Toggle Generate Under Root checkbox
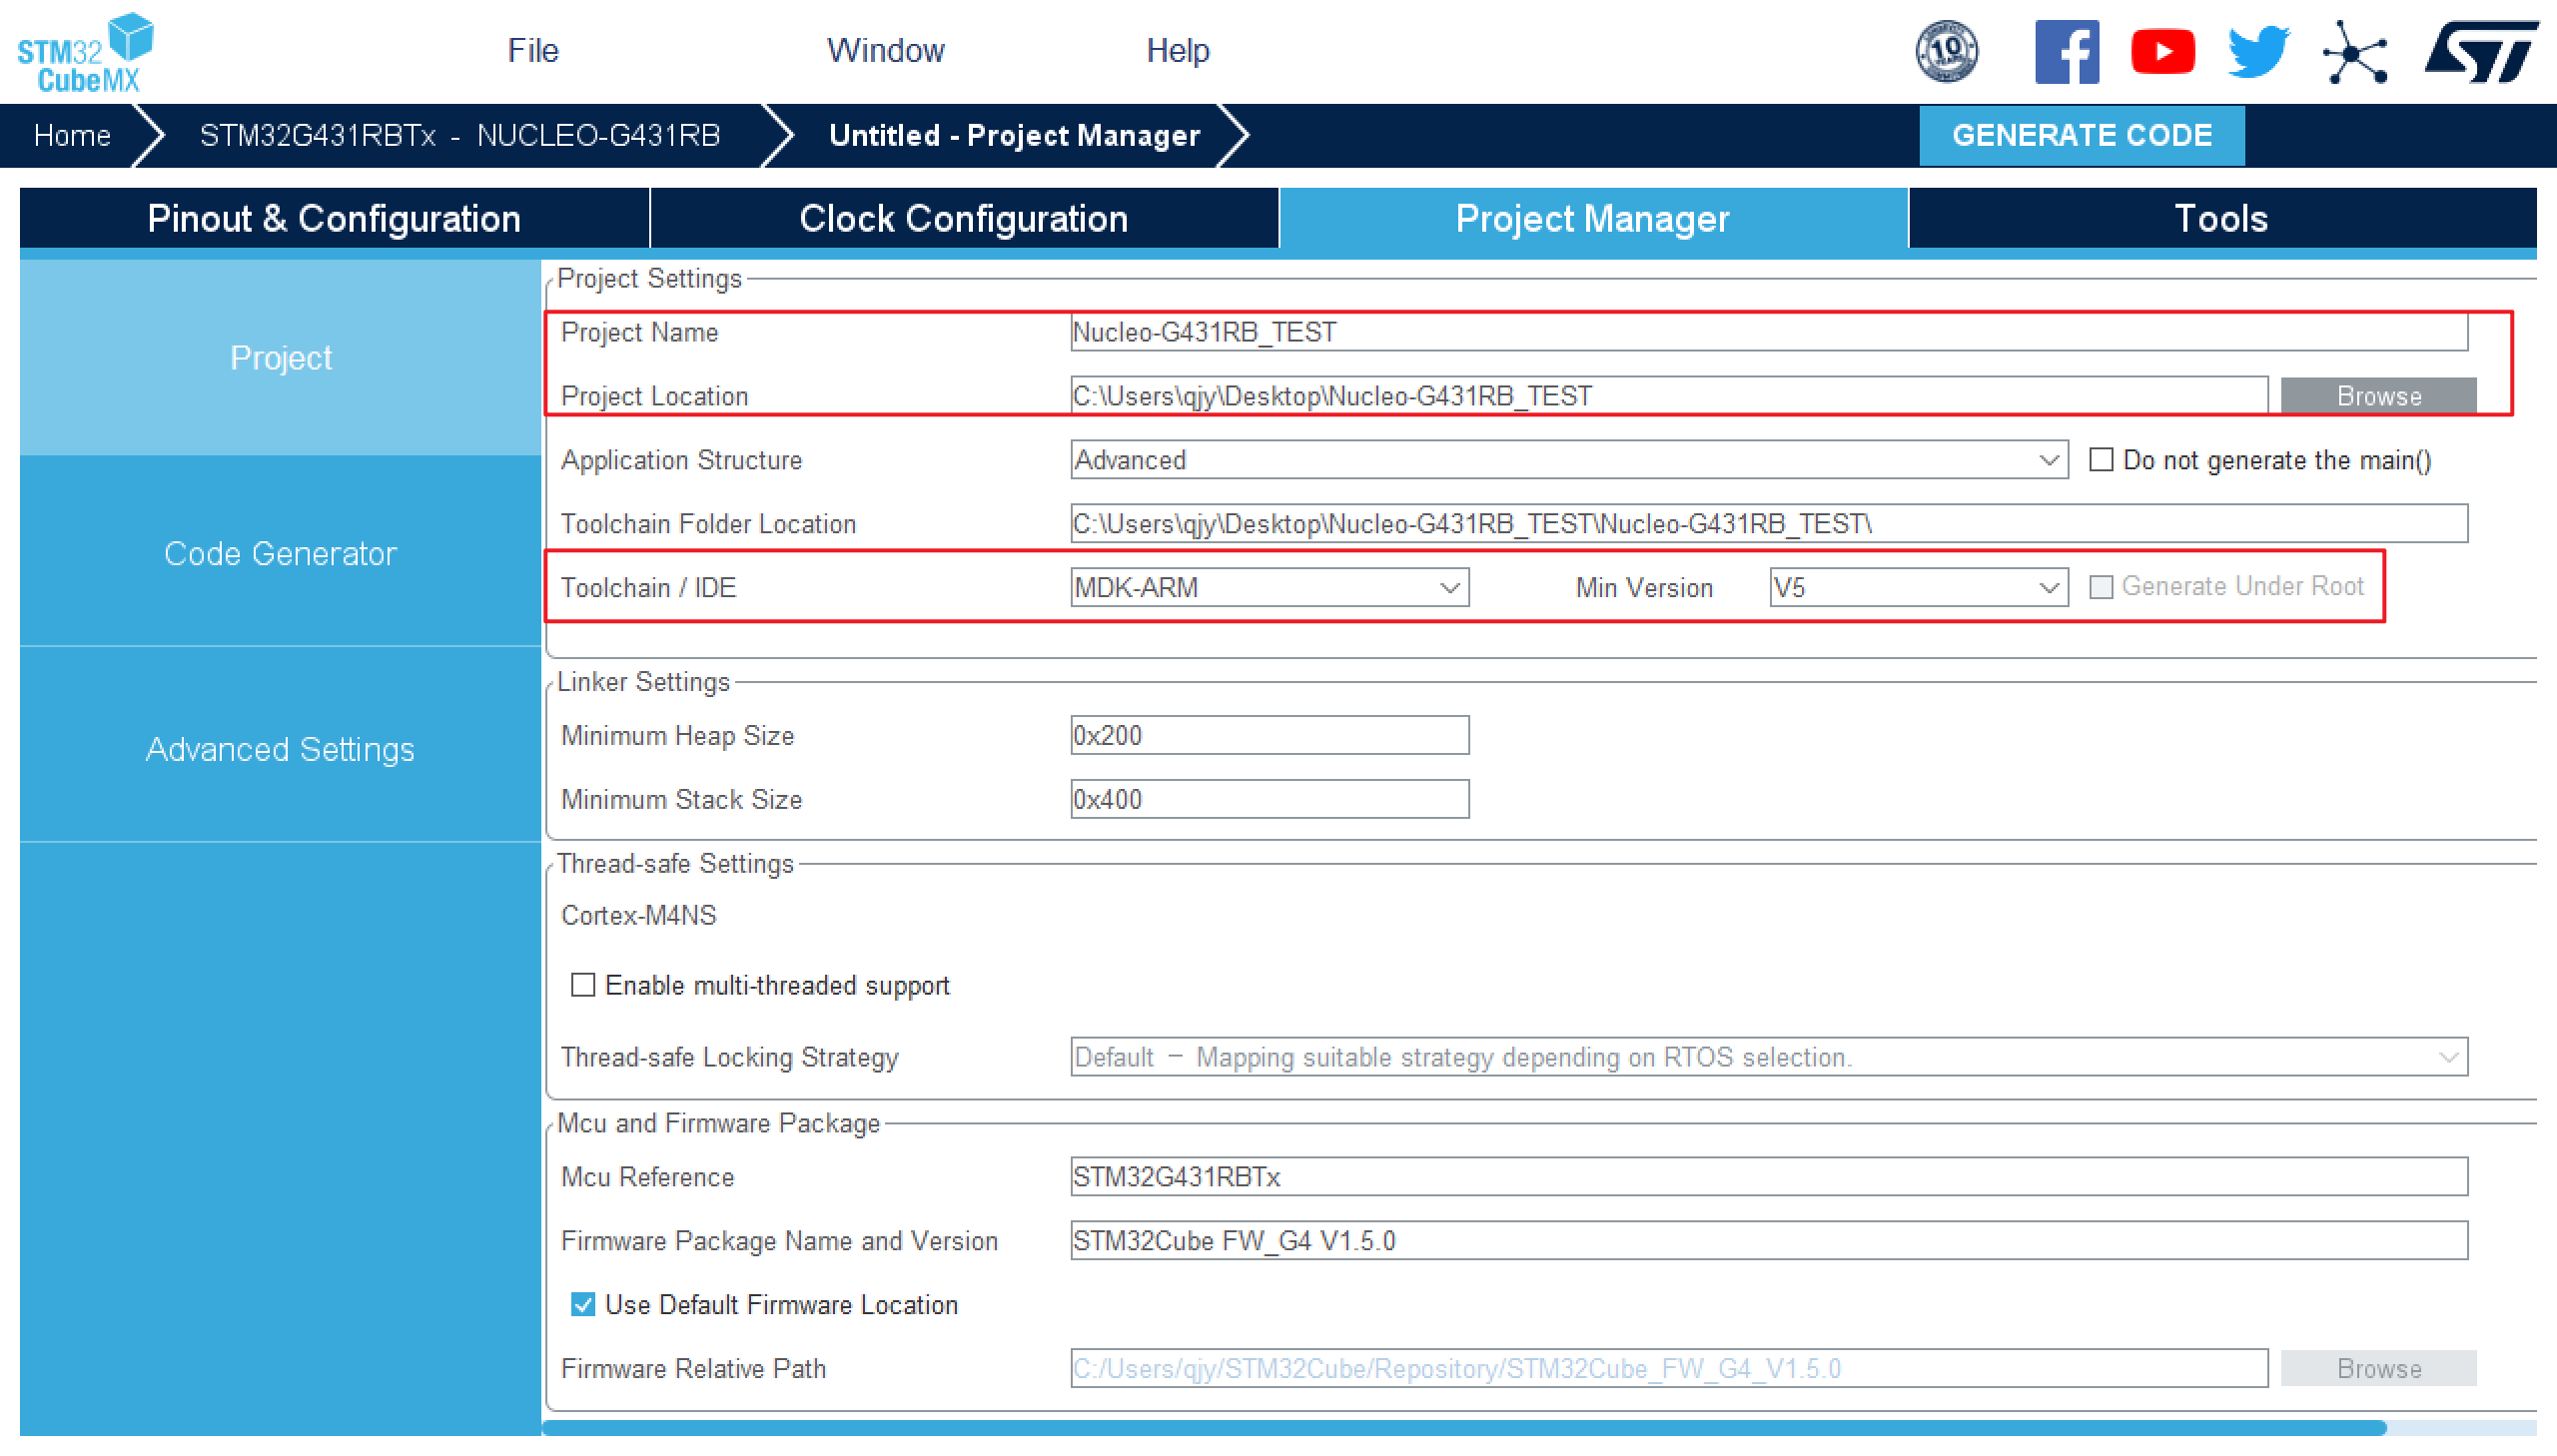The height and width of the screenshot is (1456, 2557). [2101, 587]
